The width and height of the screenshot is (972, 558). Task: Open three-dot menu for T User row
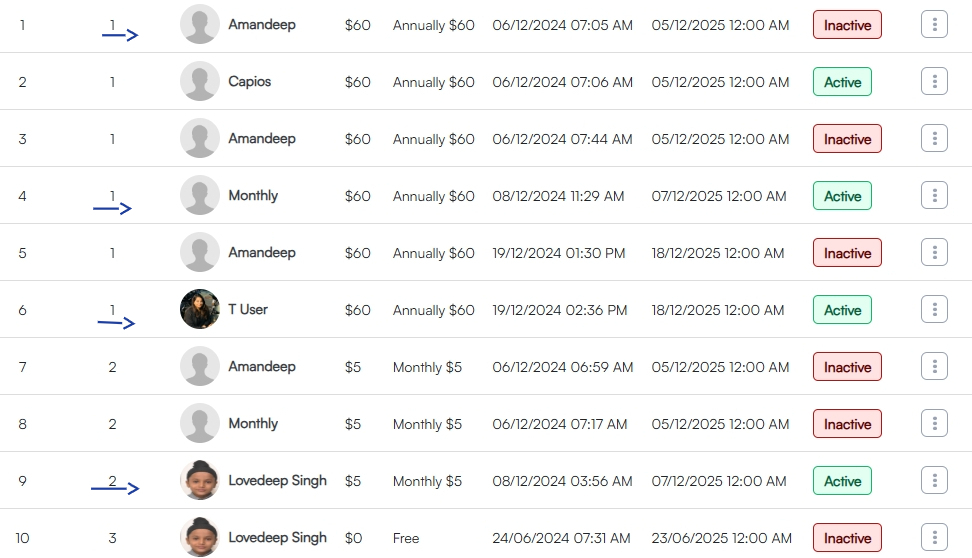pyautogui.click(x=934, y=310)
